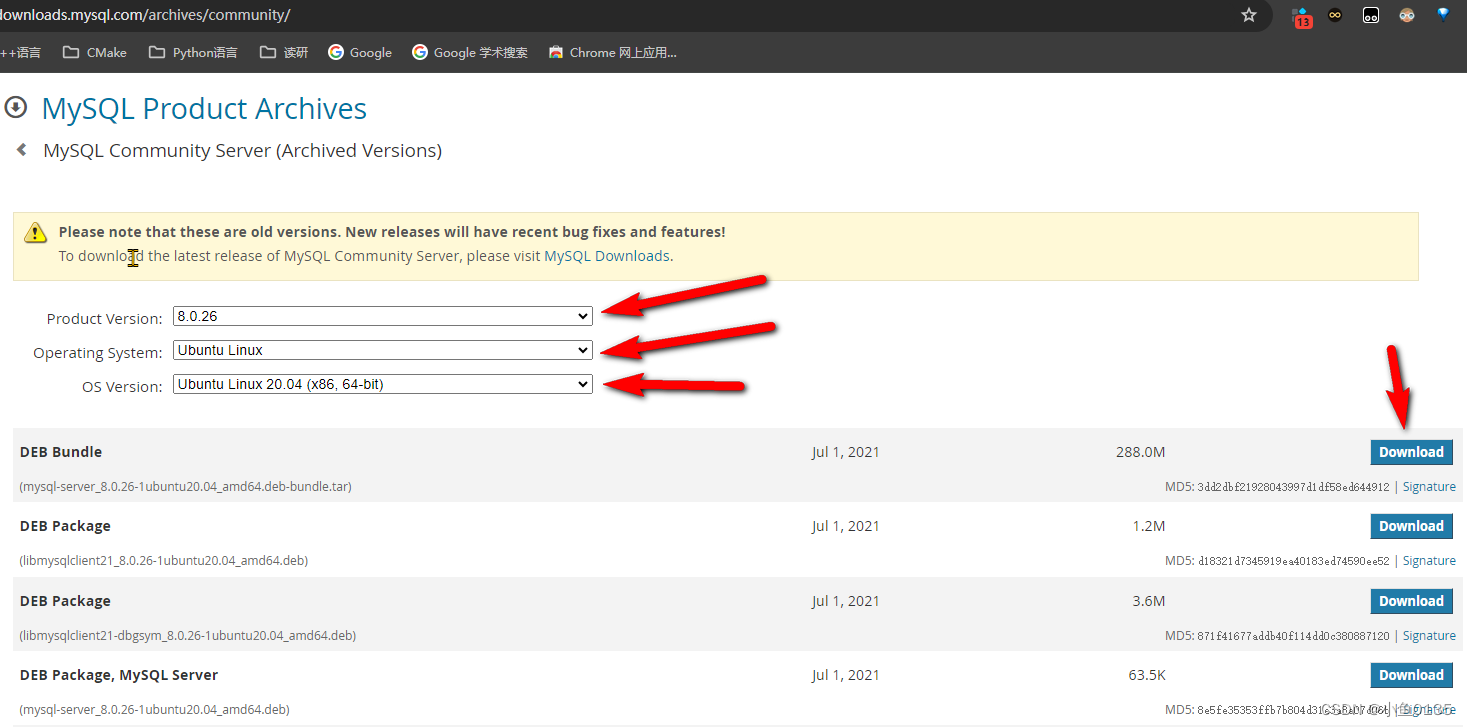Click the Tampermonkey-style goggles extension icon
The height and width of the screenshot is (727, 1467).
coord(1335,15)
